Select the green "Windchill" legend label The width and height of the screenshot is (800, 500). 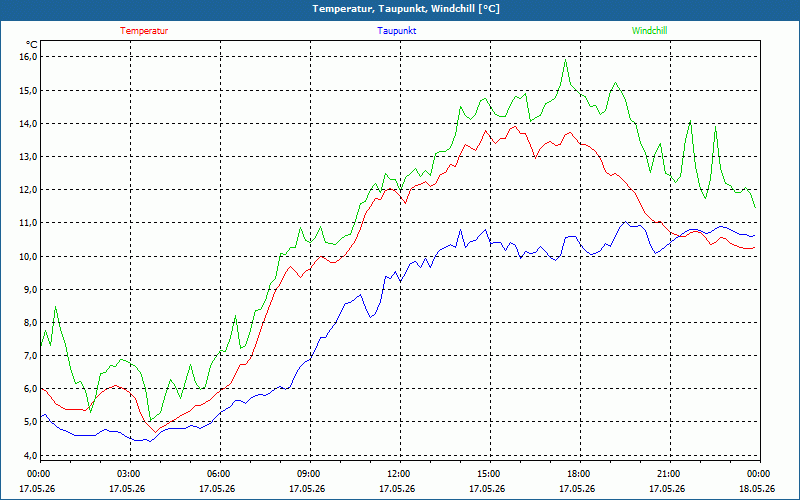[649, 31]
